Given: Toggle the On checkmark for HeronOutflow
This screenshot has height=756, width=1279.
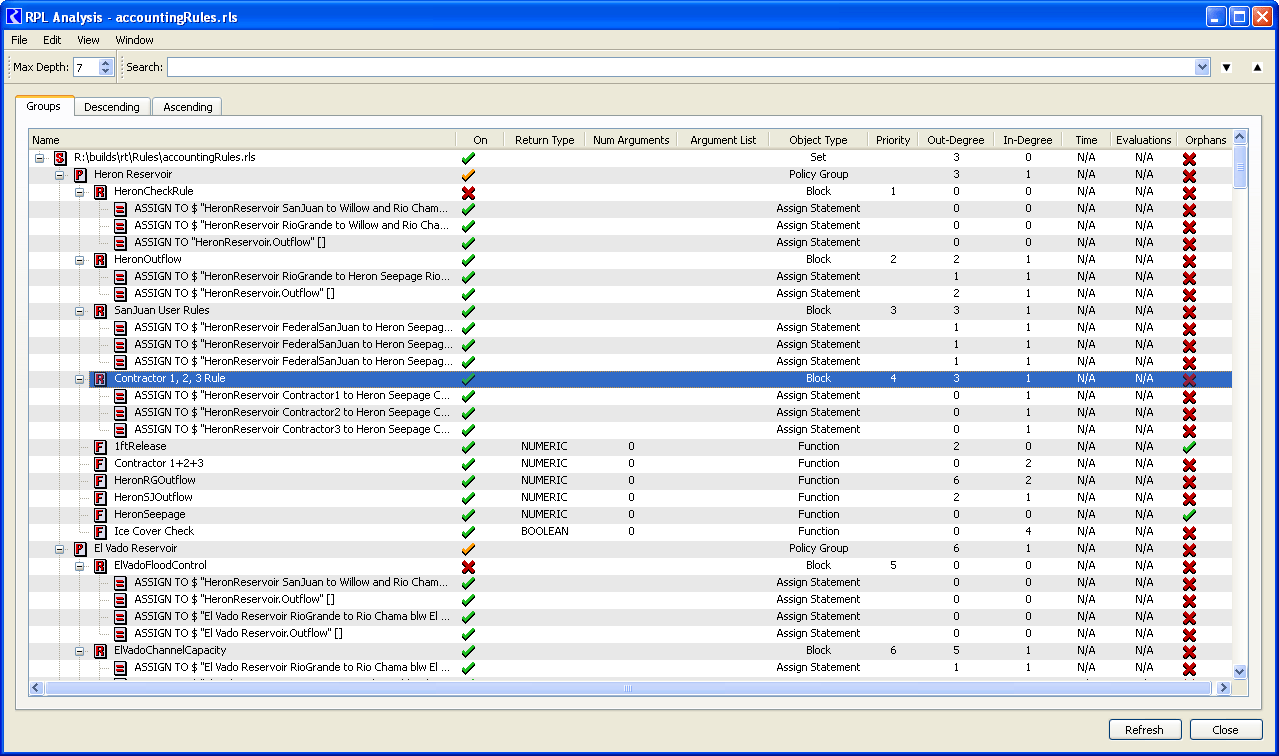Looking at the screenshot, I should pyautogui.click(x=468, y=260).
